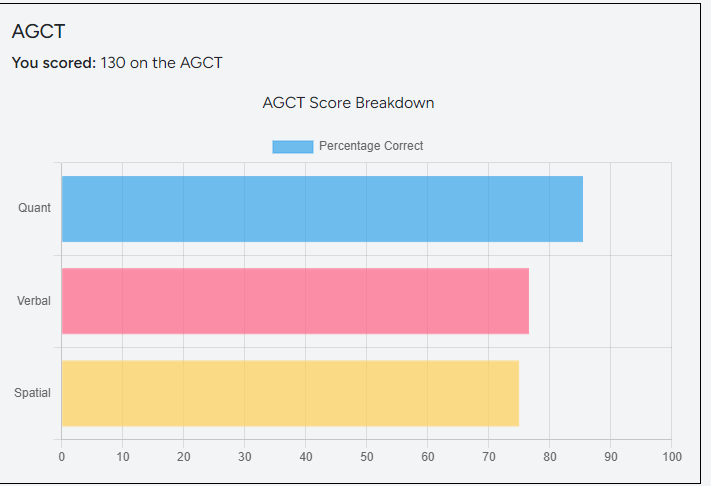This screenshot has height=486, width=711.
Task: Select the pink Verbal bar
Action: click(295, 301)
